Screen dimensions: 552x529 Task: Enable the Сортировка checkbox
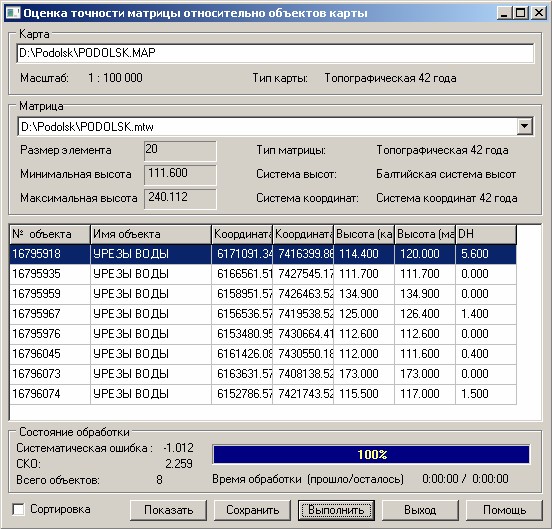(18, 509)
